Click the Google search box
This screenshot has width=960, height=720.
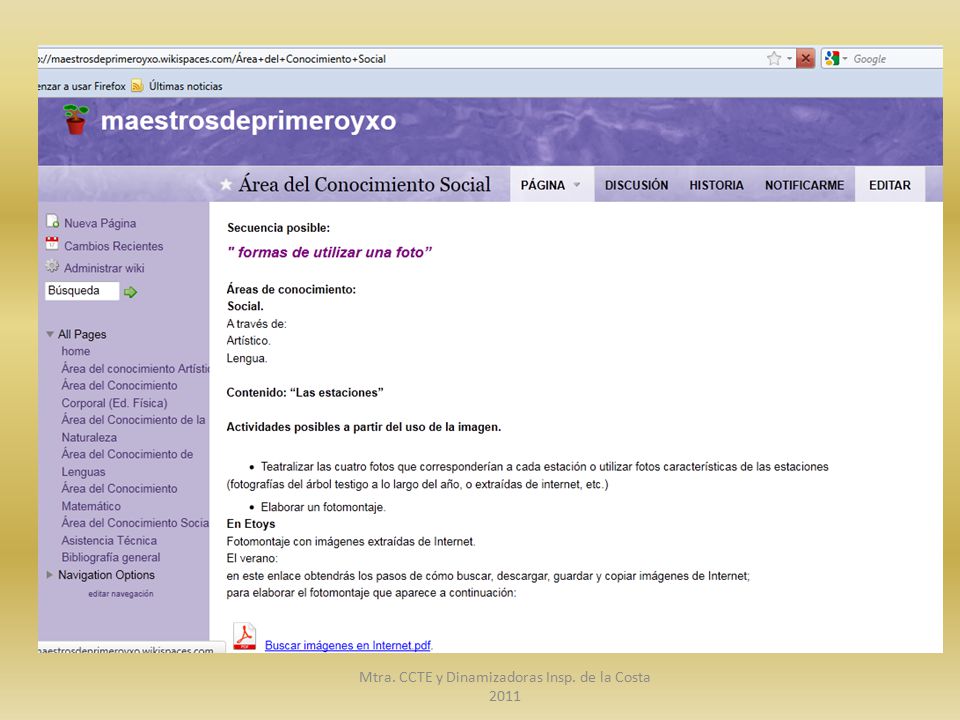896,59
